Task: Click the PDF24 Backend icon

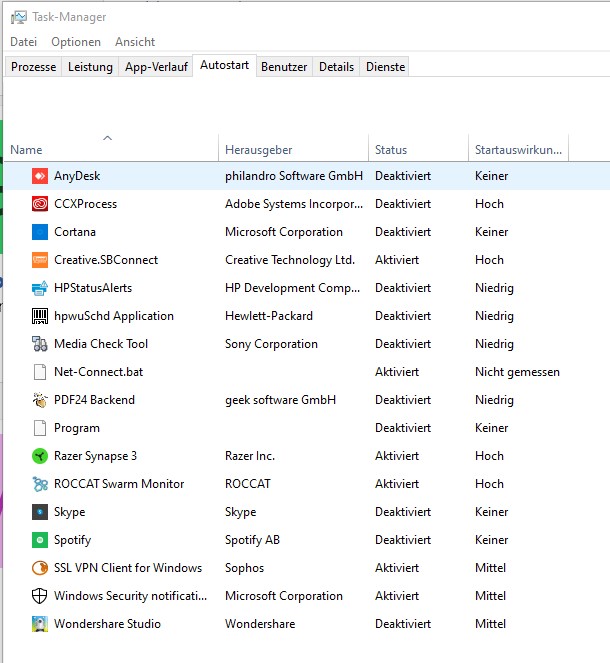Action: [40, 400]
